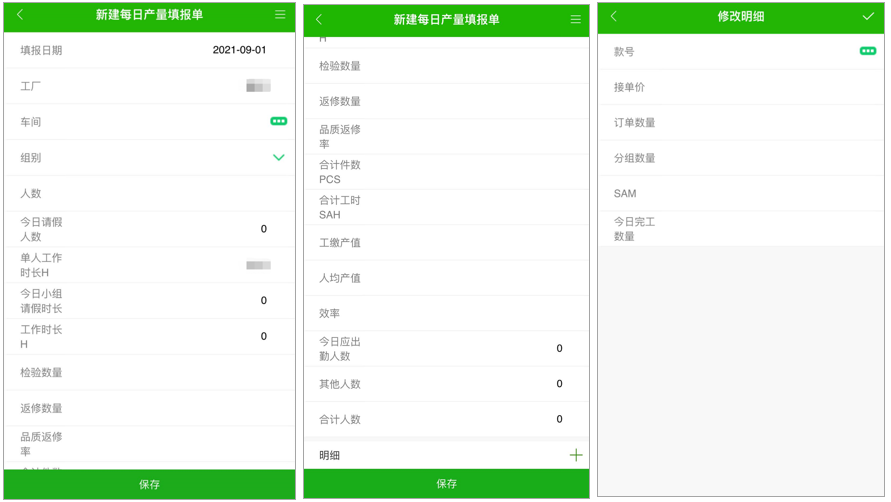
Task: Edit the 其他人数 value
Action: 560,384
